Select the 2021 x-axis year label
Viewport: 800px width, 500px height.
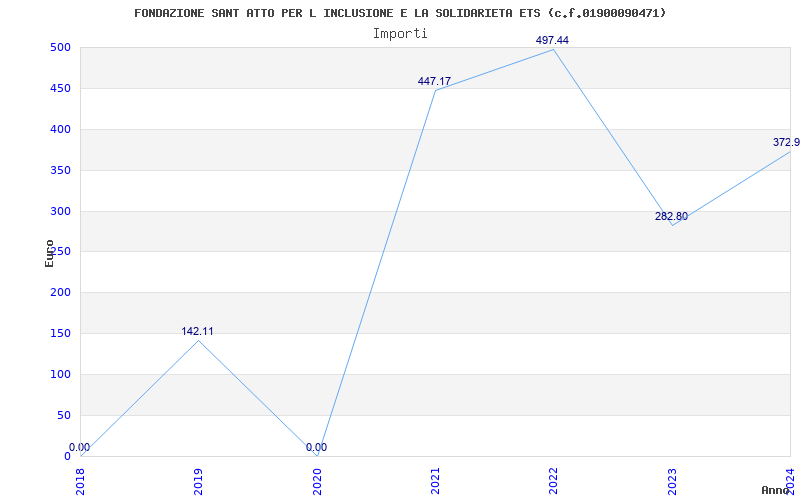pyautogui.click(x=435, y=482)
